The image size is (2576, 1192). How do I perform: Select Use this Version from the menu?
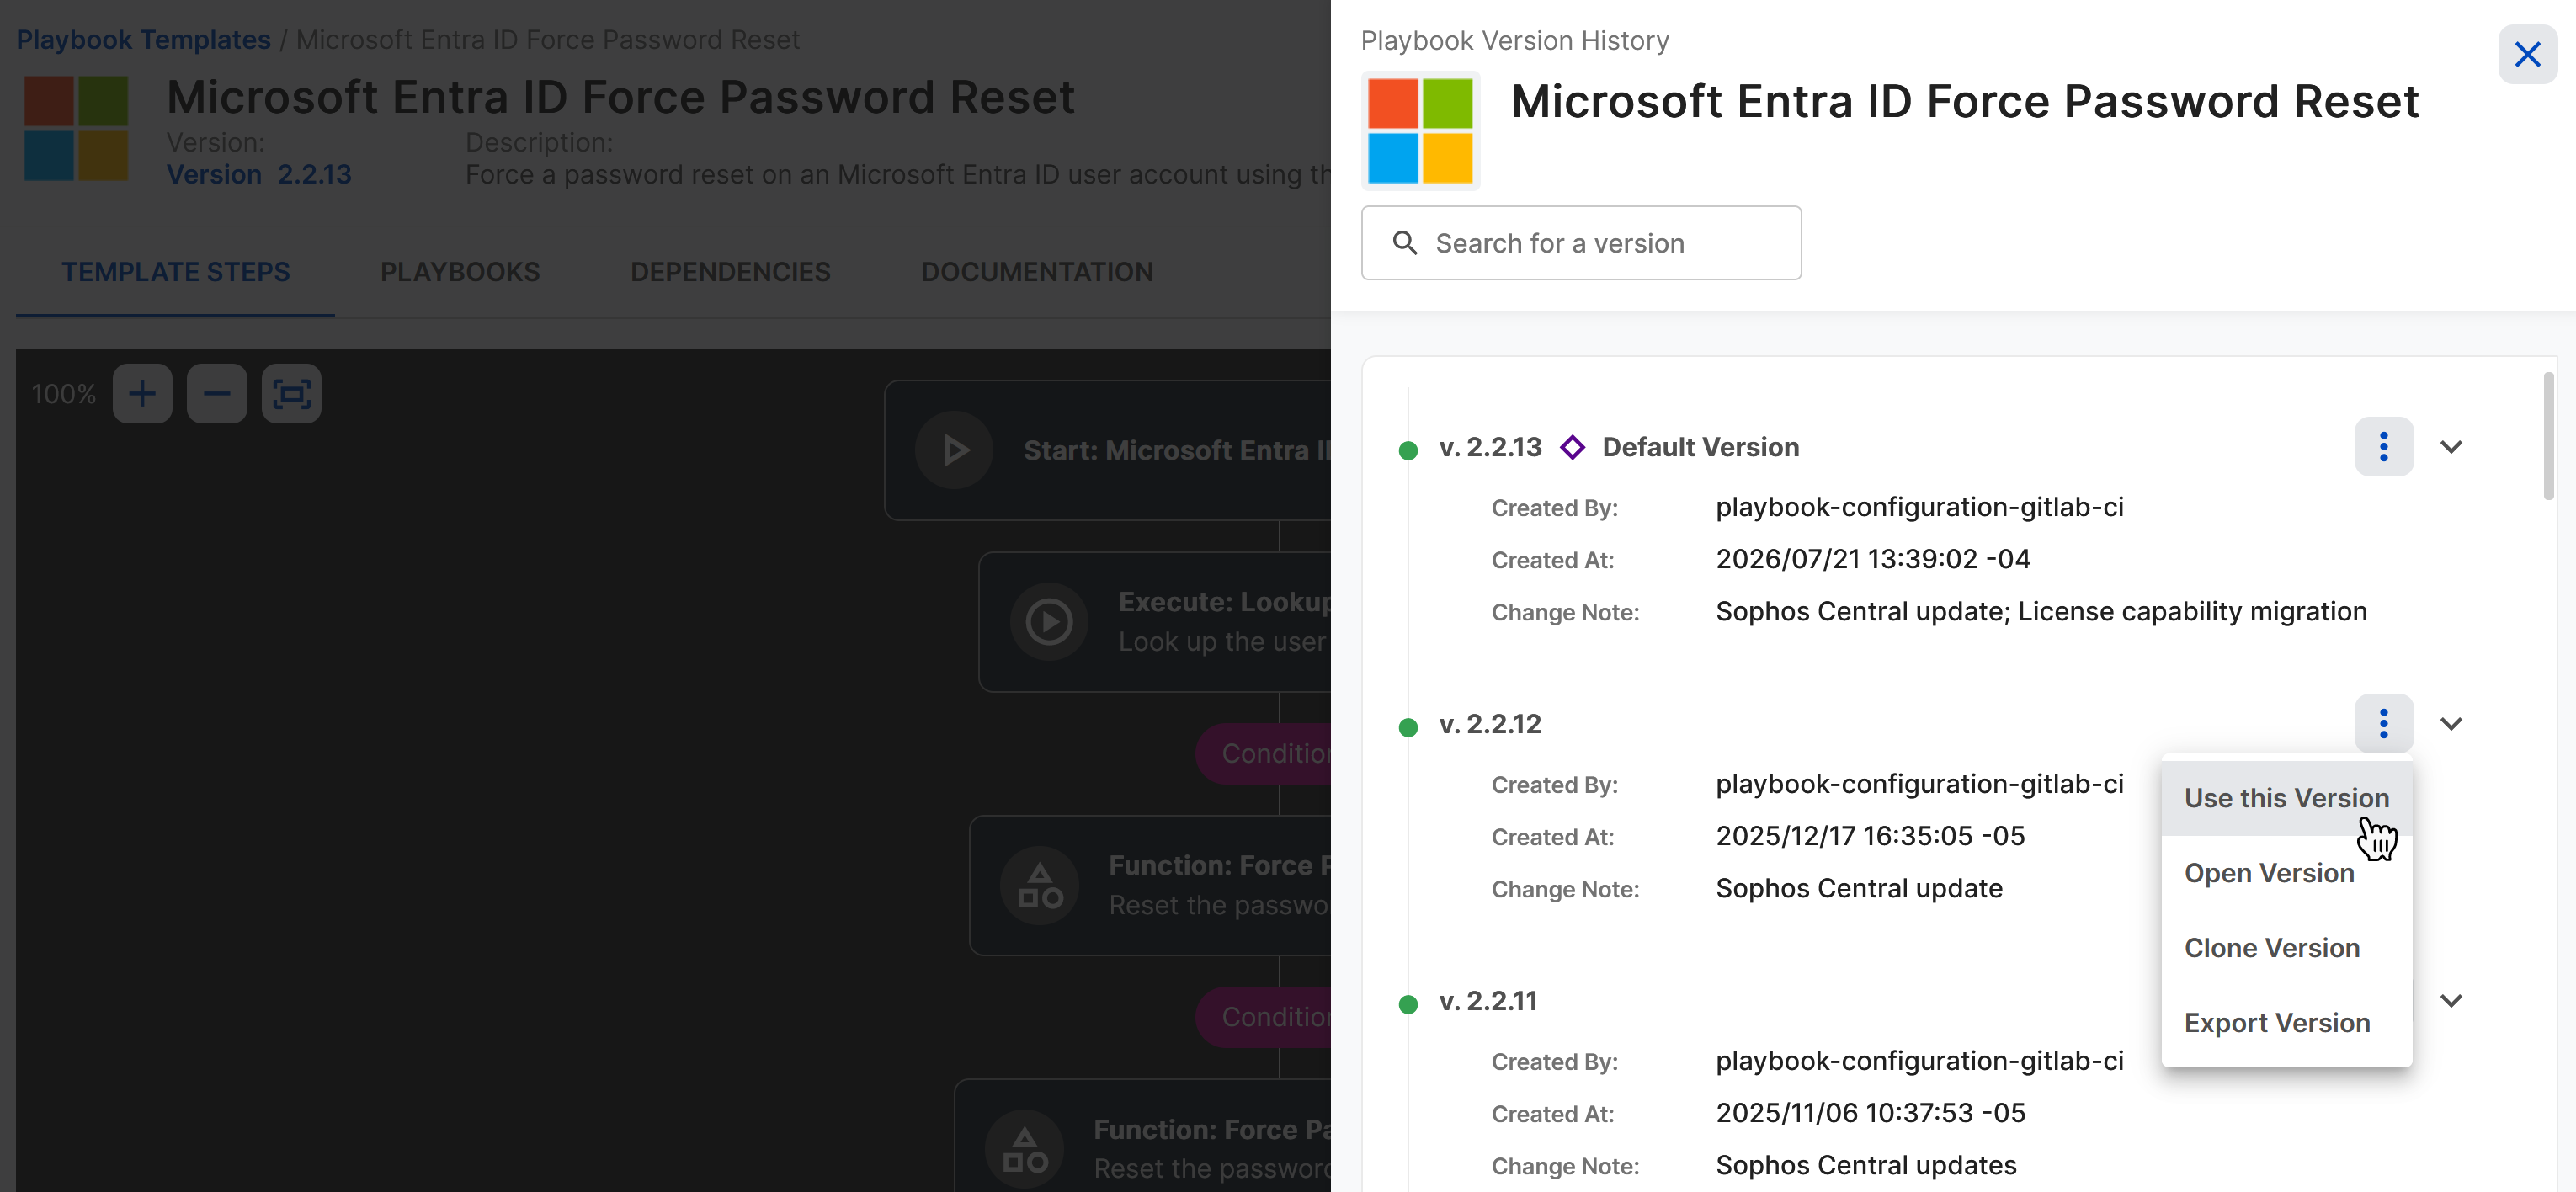2286,798
